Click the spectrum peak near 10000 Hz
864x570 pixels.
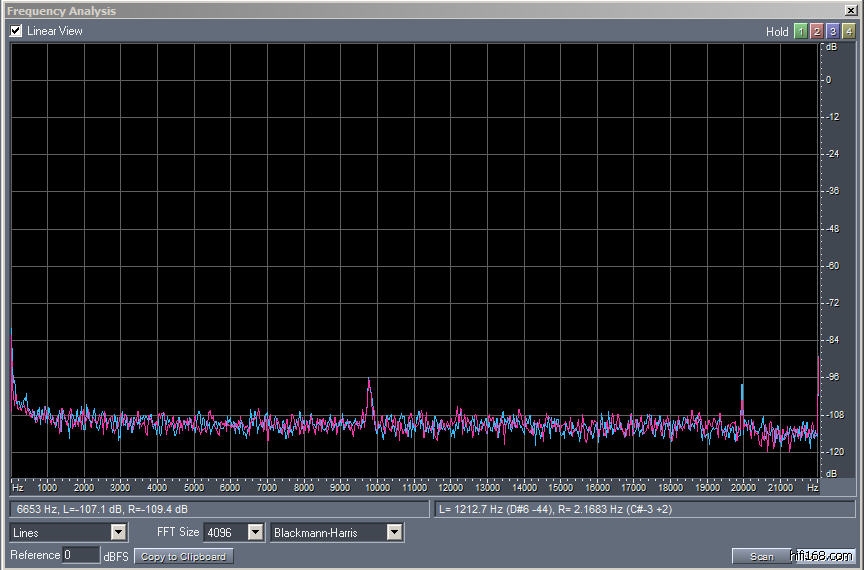pyautogui.click(x=369, y=384)
